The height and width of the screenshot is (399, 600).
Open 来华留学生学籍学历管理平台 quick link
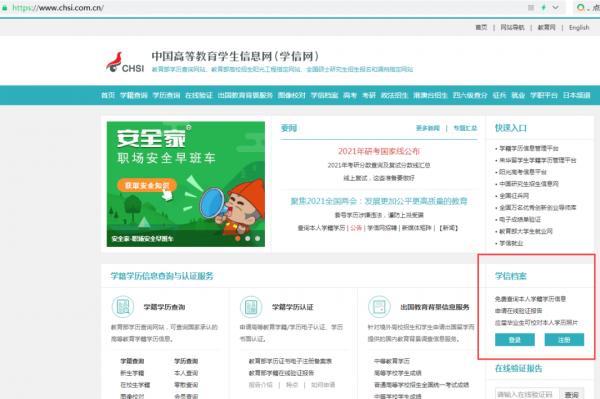(538, 160)
